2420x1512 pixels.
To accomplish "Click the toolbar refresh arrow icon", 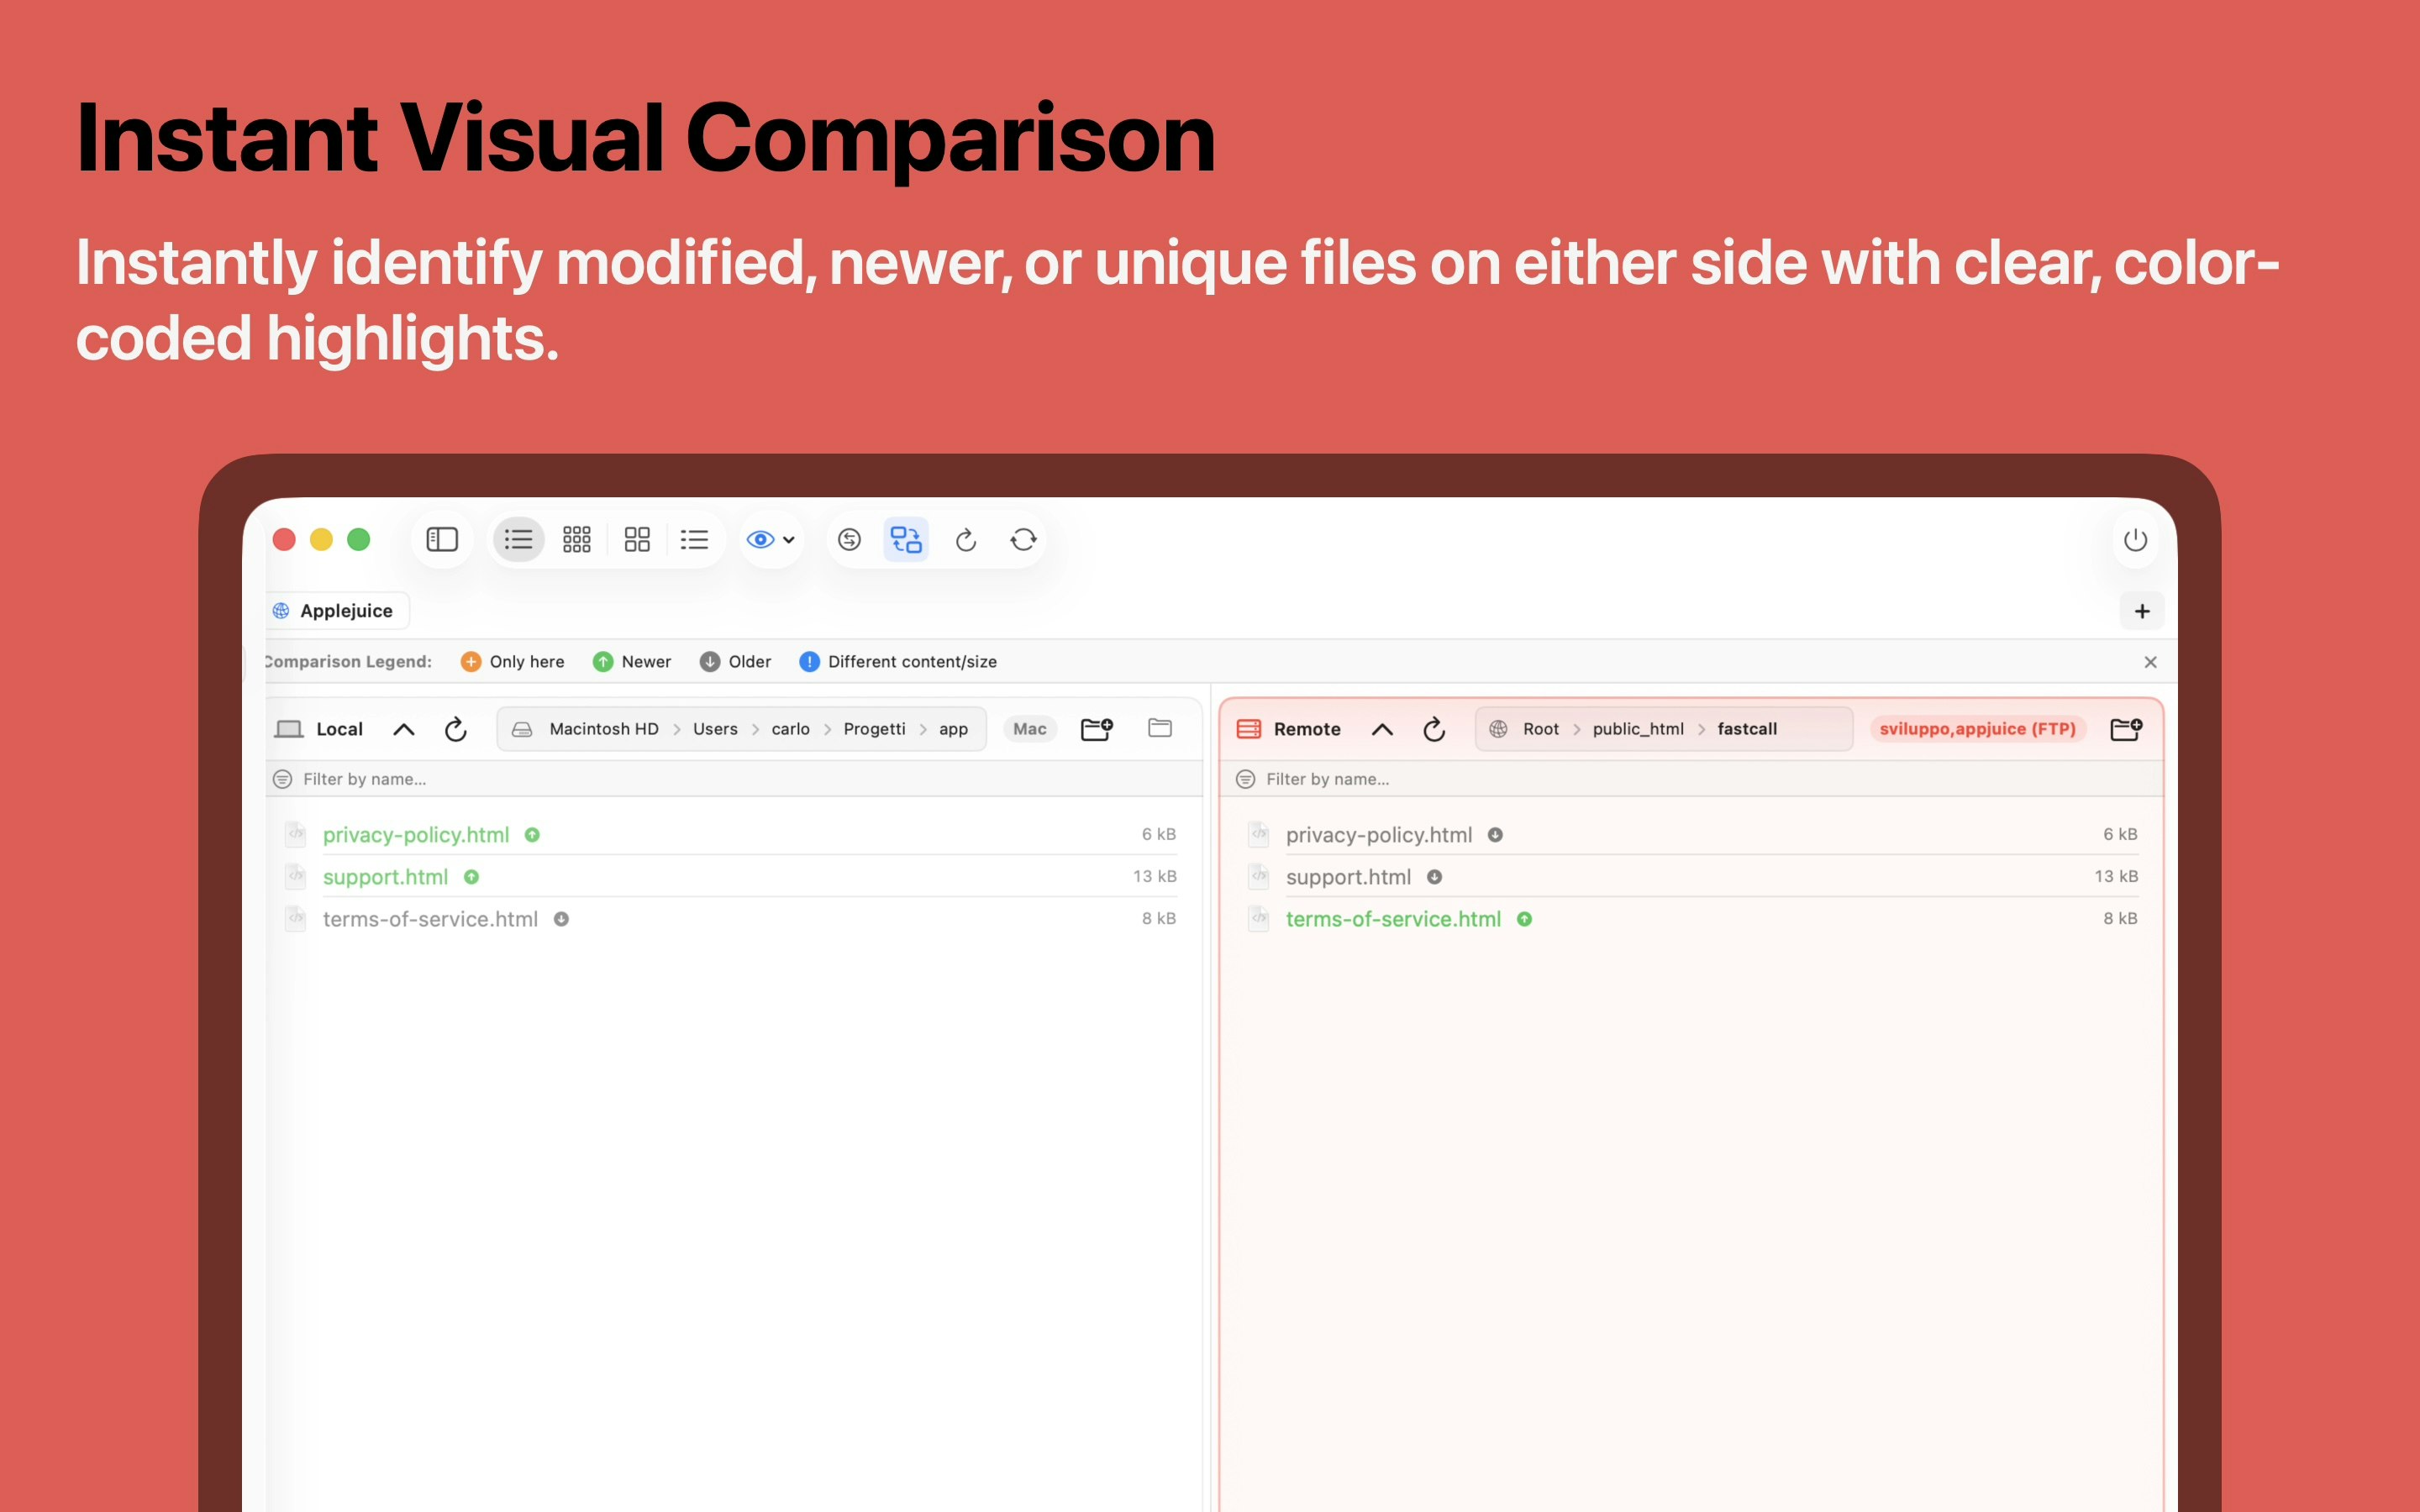I will pos(965,540).
